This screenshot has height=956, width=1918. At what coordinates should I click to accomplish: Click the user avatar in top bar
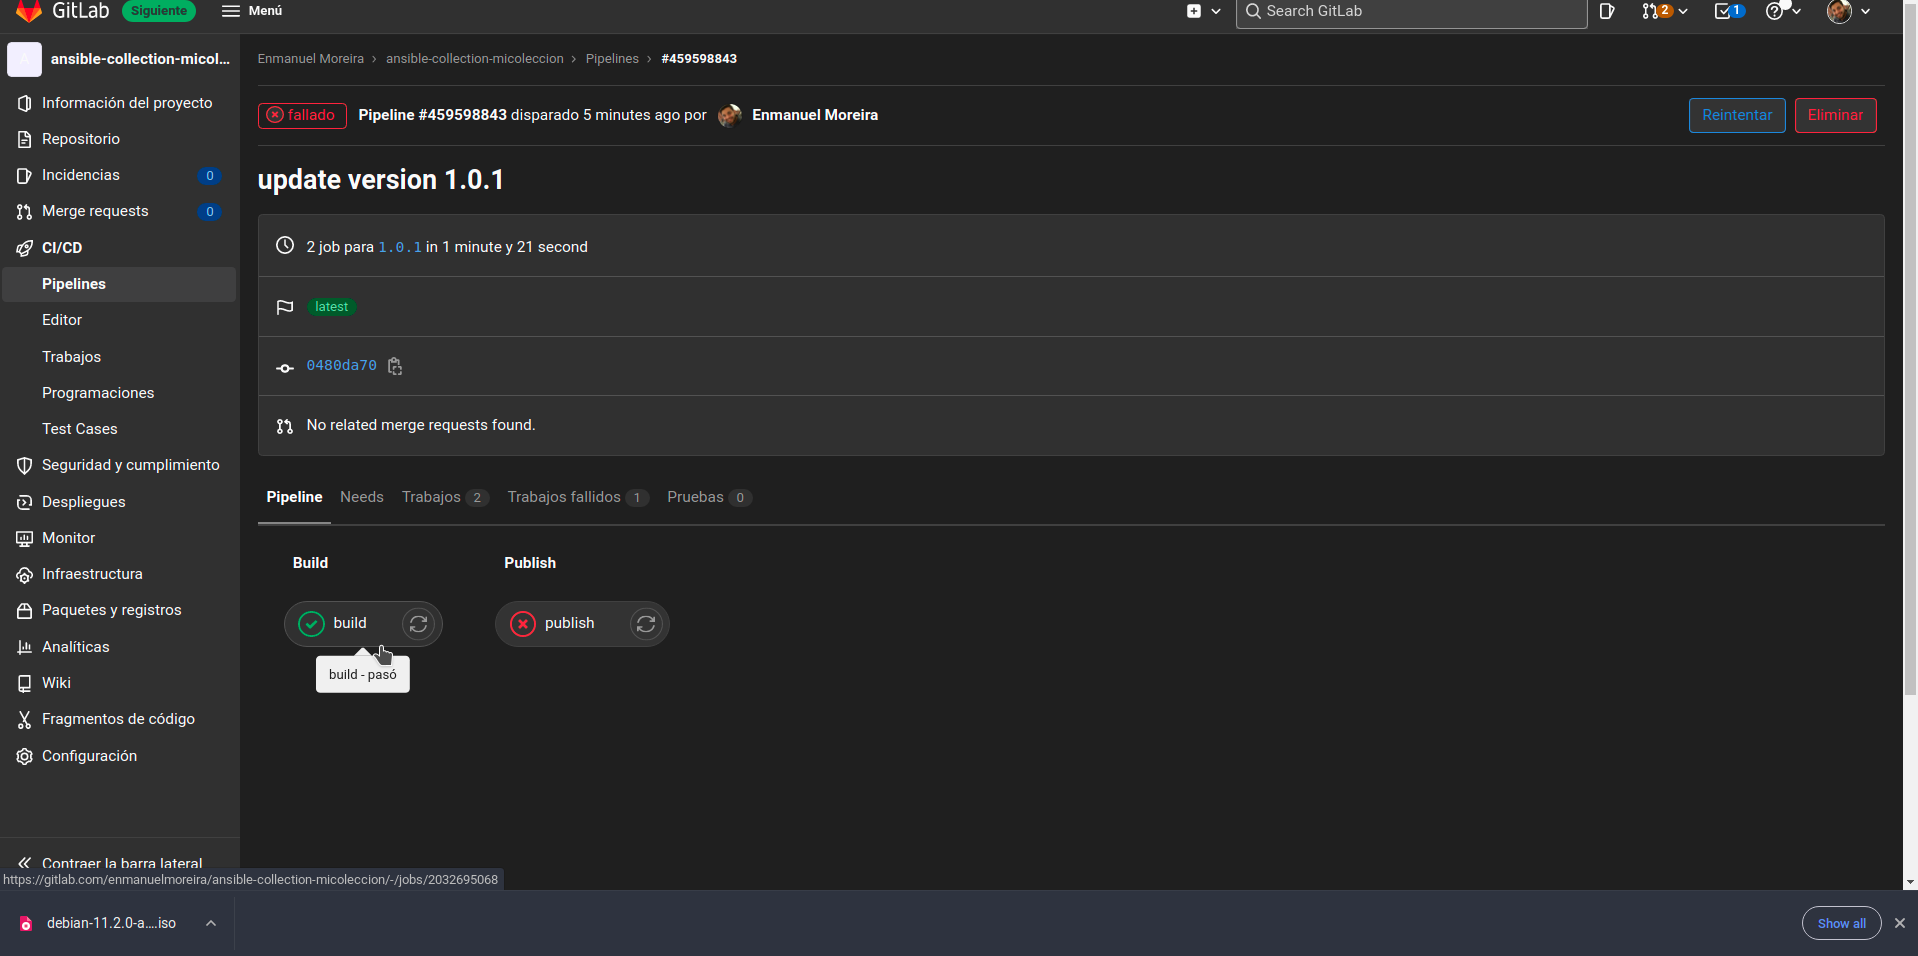[x=1839, y=11]
